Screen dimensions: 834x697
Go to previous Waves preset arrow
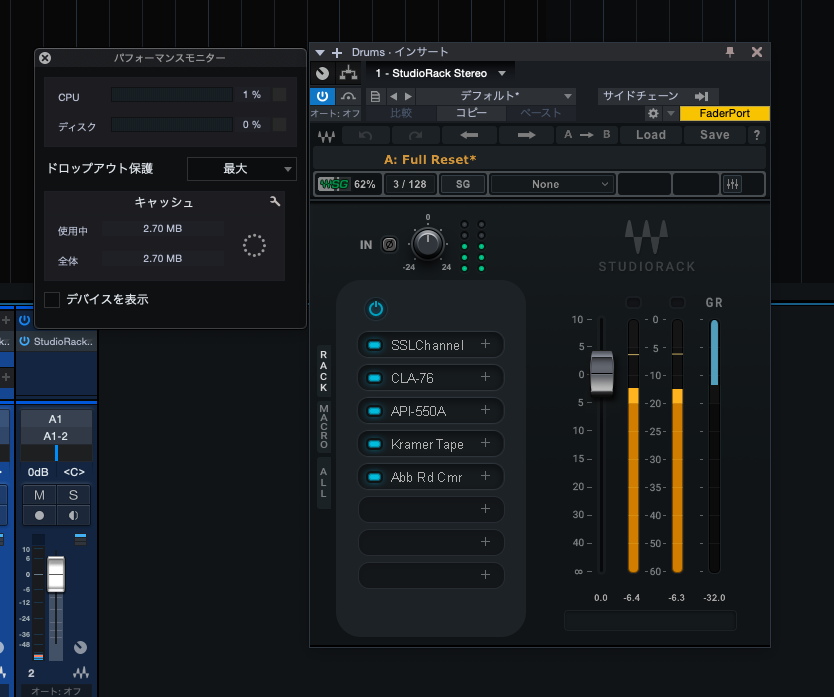pyautogui.click(x=469, y=135)
